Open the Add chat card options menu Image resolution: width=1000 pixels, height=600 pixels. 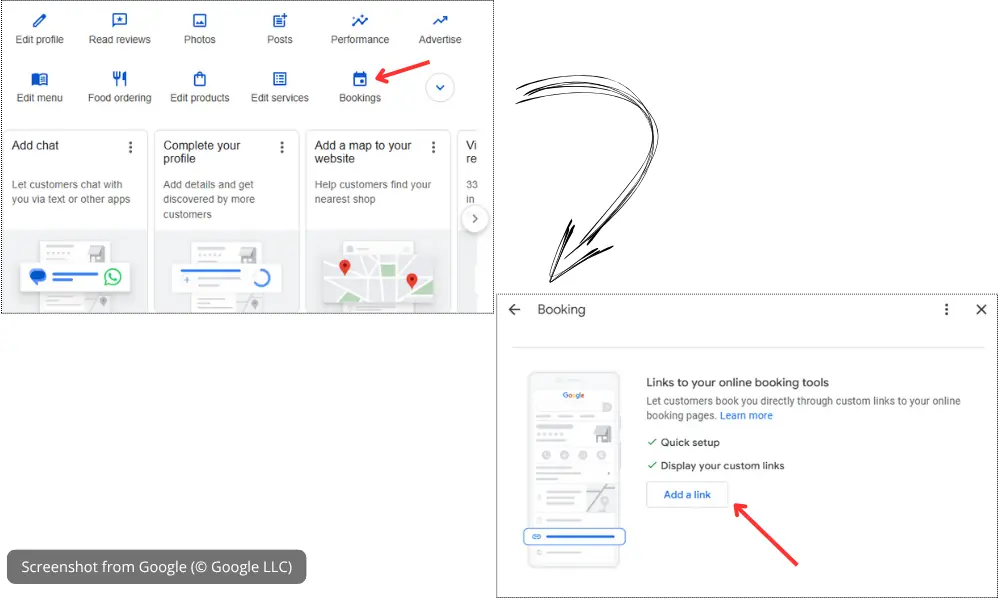130,146
